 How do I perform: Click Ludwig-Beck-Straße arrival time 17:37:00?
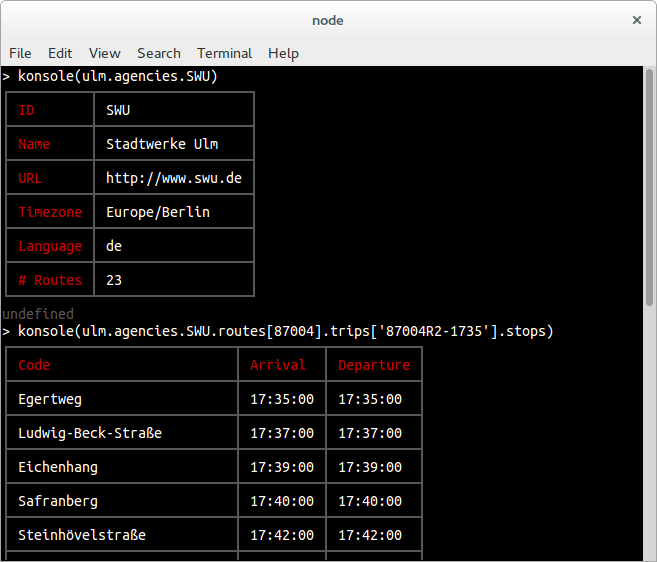point(282,433)
